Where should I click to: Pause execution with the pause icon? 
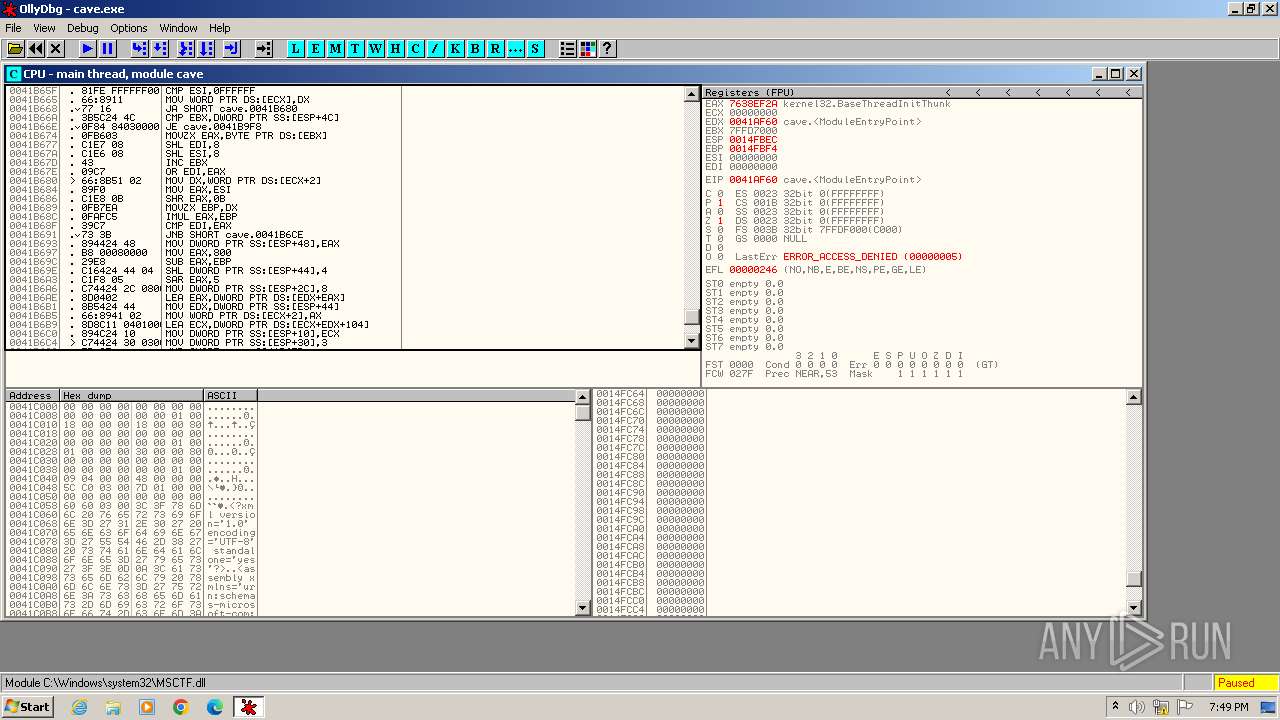[x=108, y=48]
